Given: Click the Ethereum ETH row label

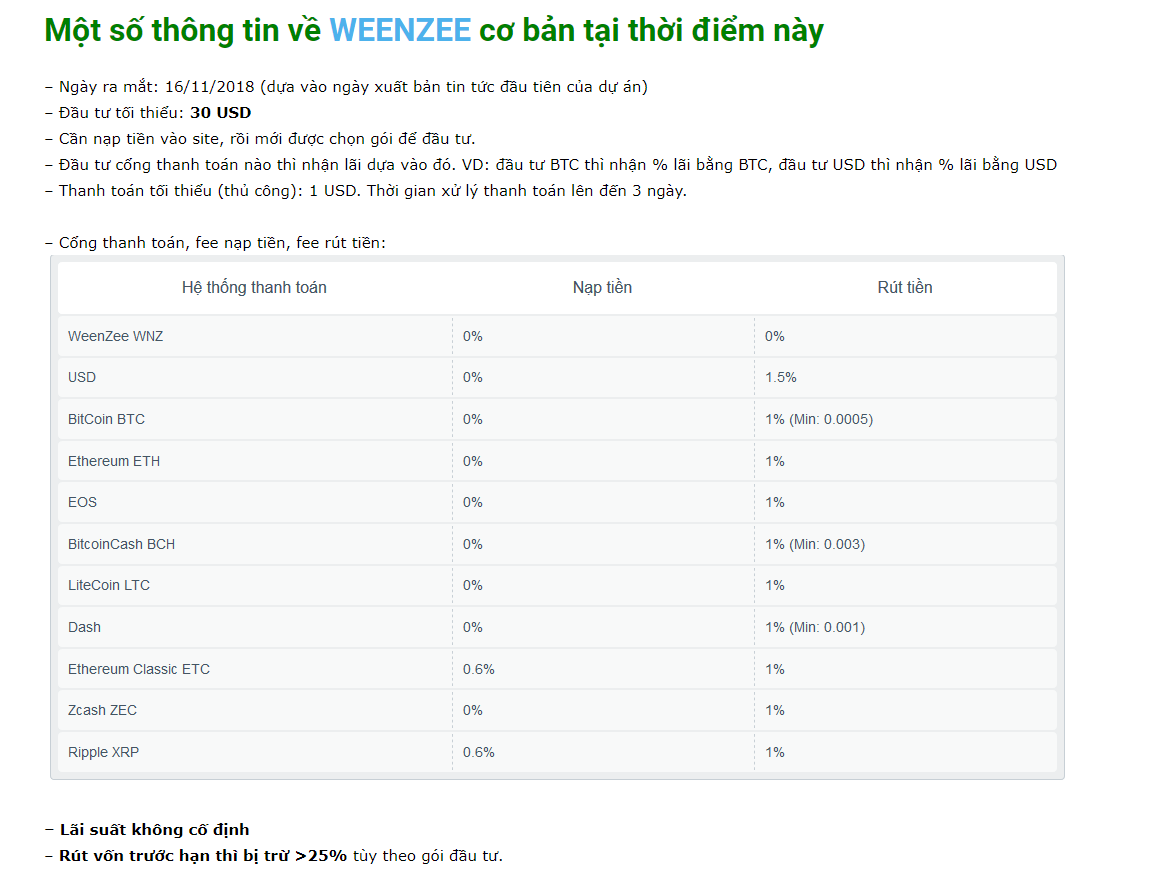Looking at the screenshot, I should click(x=114, y=461).
